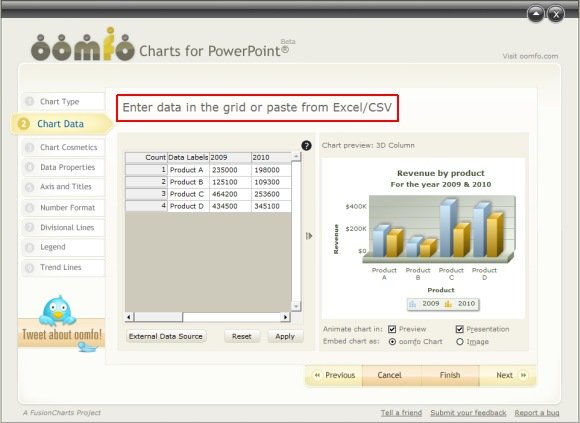The height and width of the screenshot is (423, 580).
Task: Click the 2010 legend icon
Action: click(448, 304)
